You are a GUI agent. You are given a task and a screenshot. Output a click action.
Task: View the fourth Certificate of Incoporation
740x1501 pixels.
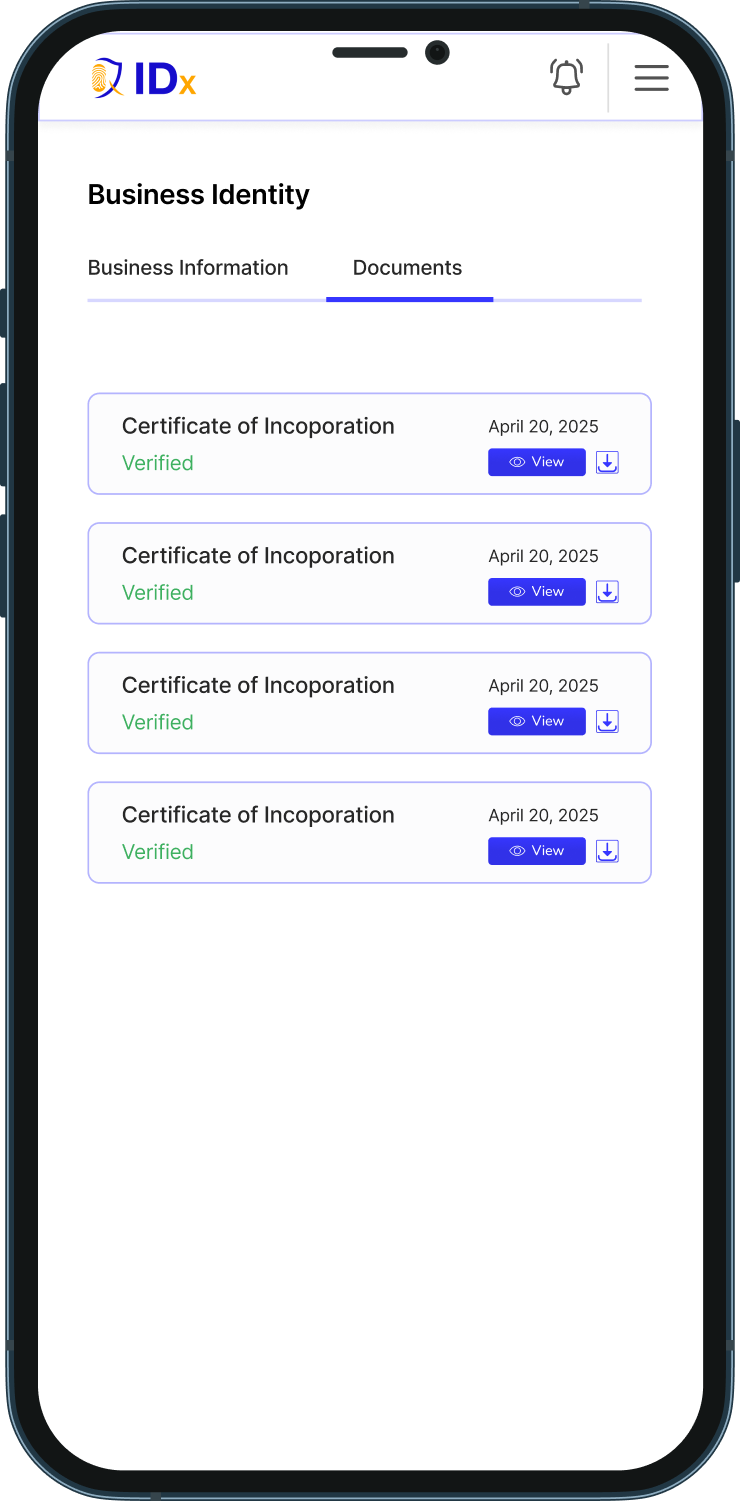click(x=536, y=851)
